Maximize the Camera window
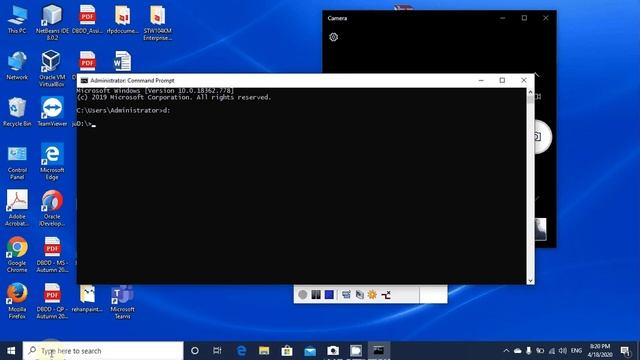The height and width of the screenshot is (360, 640). pyautogui.click(x=524, y=18)
